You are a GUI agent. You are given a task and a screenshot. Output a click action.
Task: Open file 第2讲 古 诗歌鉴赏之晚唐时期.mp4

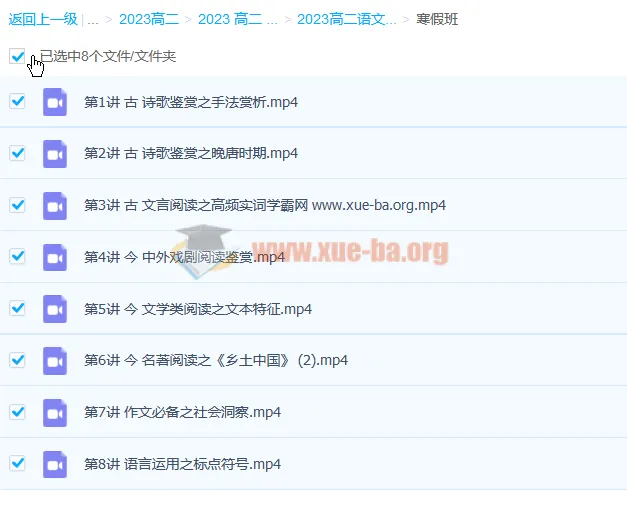click(x=191, y=153)
